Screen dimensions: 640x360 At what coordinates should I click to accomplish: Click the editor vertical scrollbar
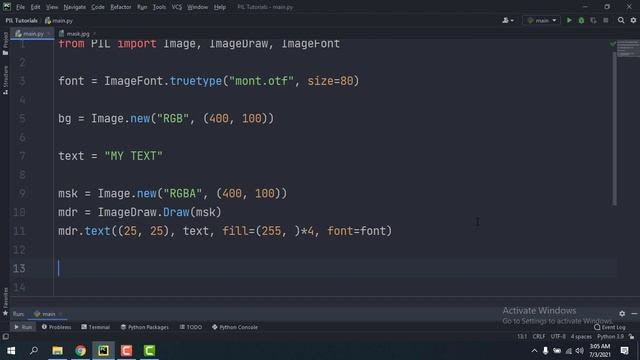click(614, 128)
